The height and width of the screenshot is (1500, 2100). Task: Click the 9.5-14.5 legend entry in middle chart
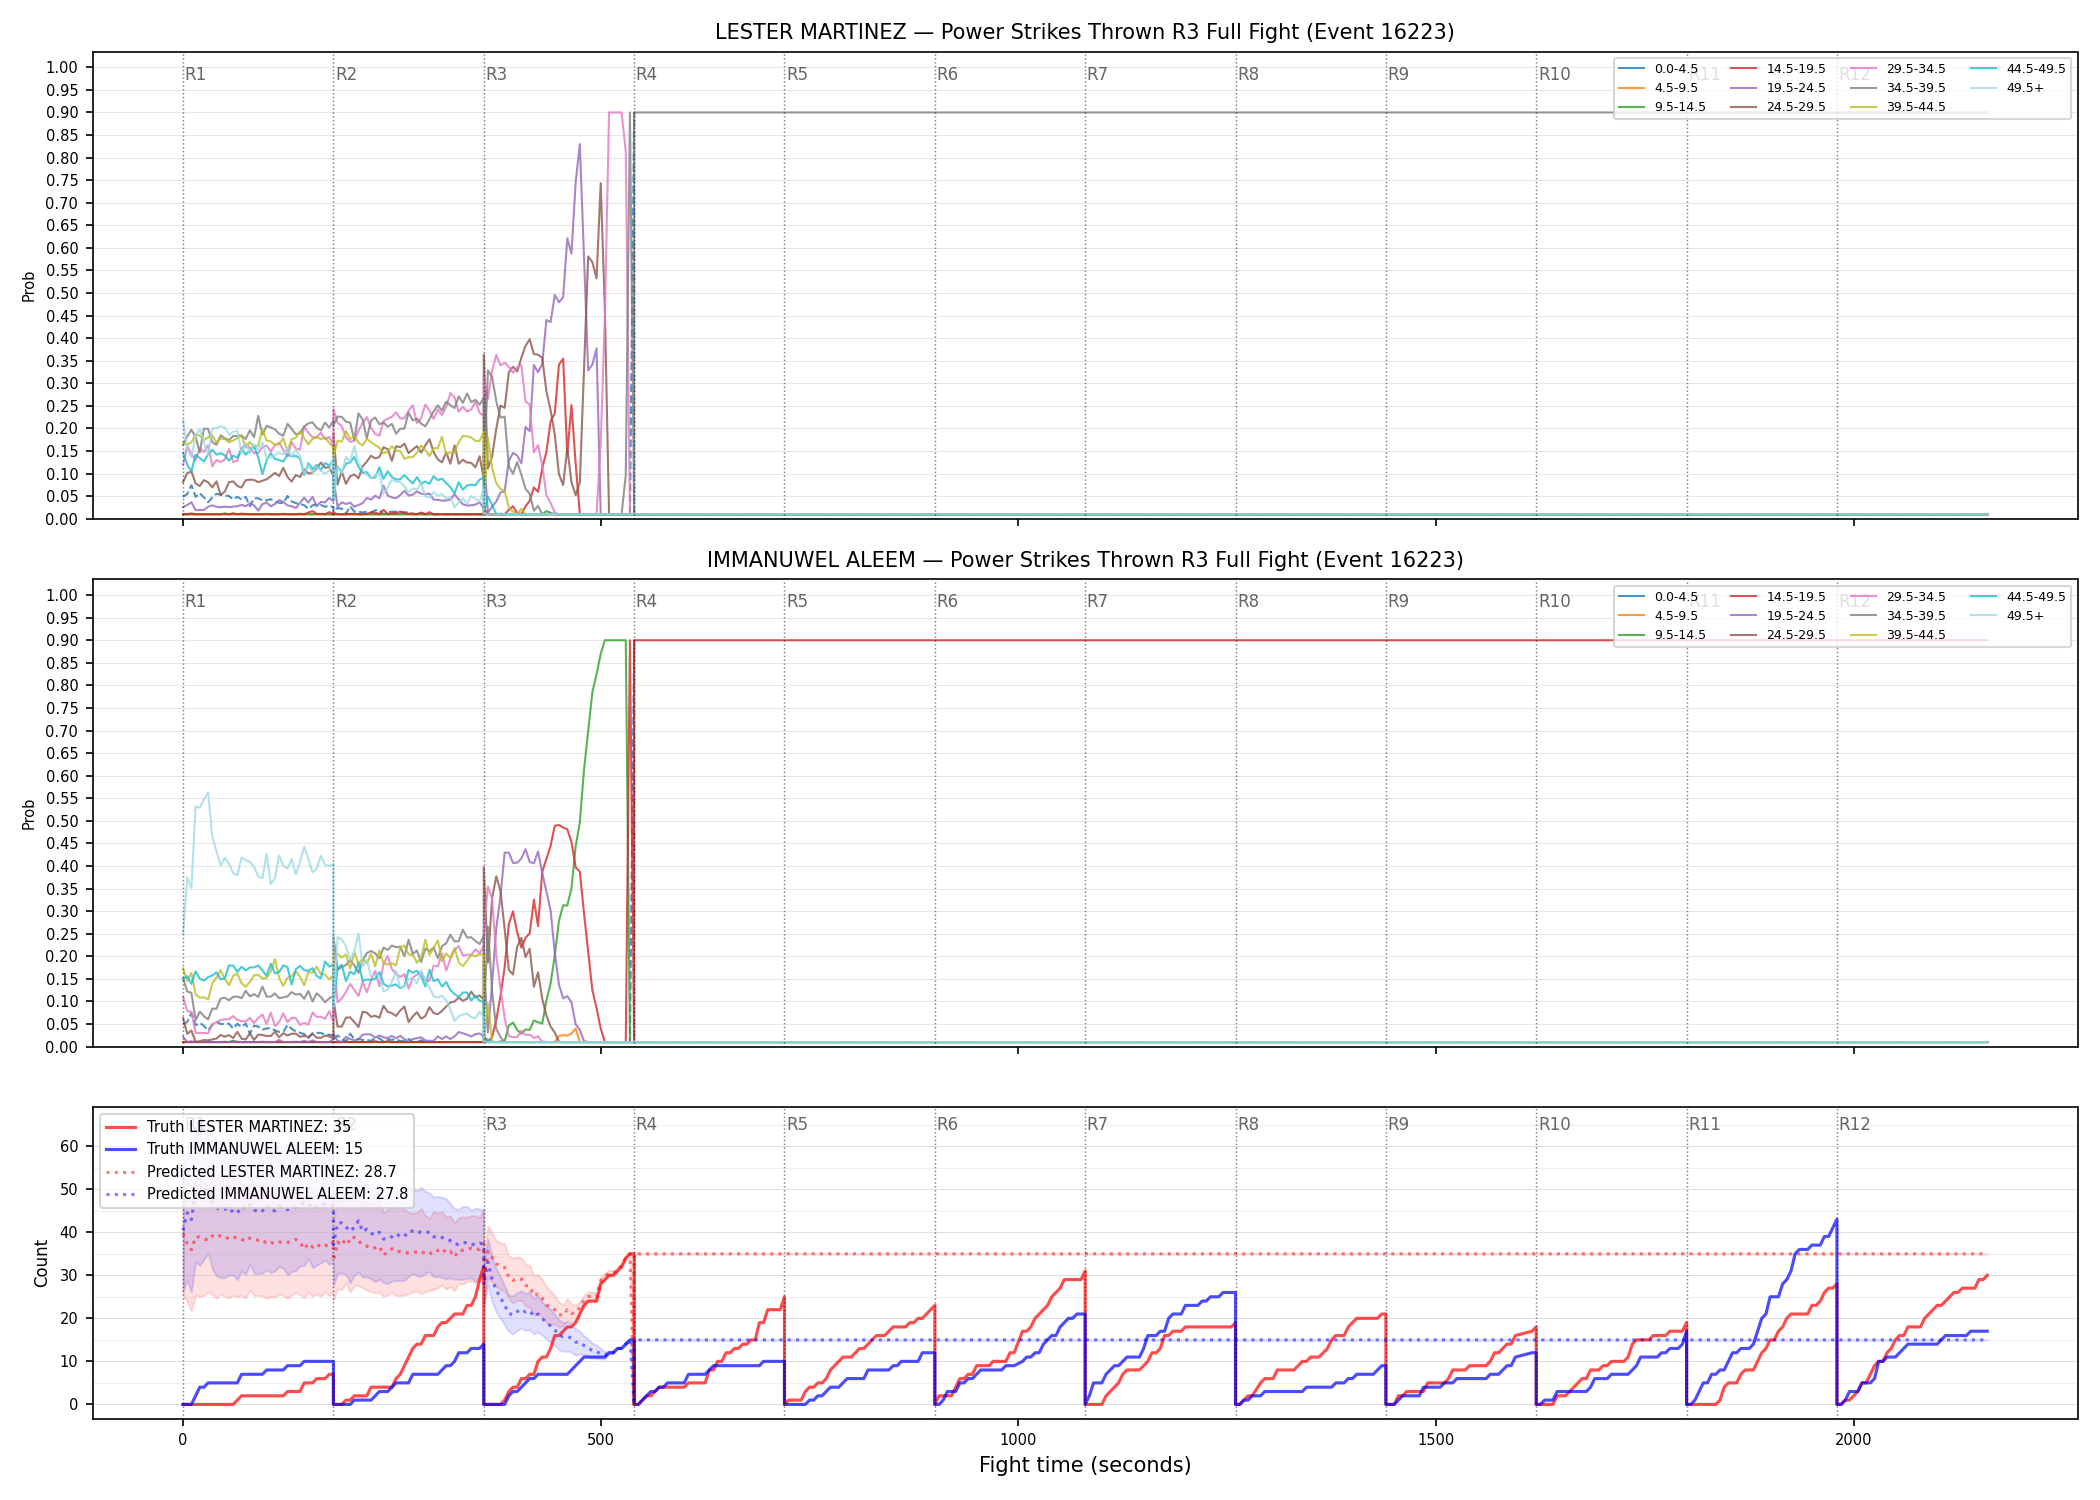pyautogui.click(x=1663, y=635)
